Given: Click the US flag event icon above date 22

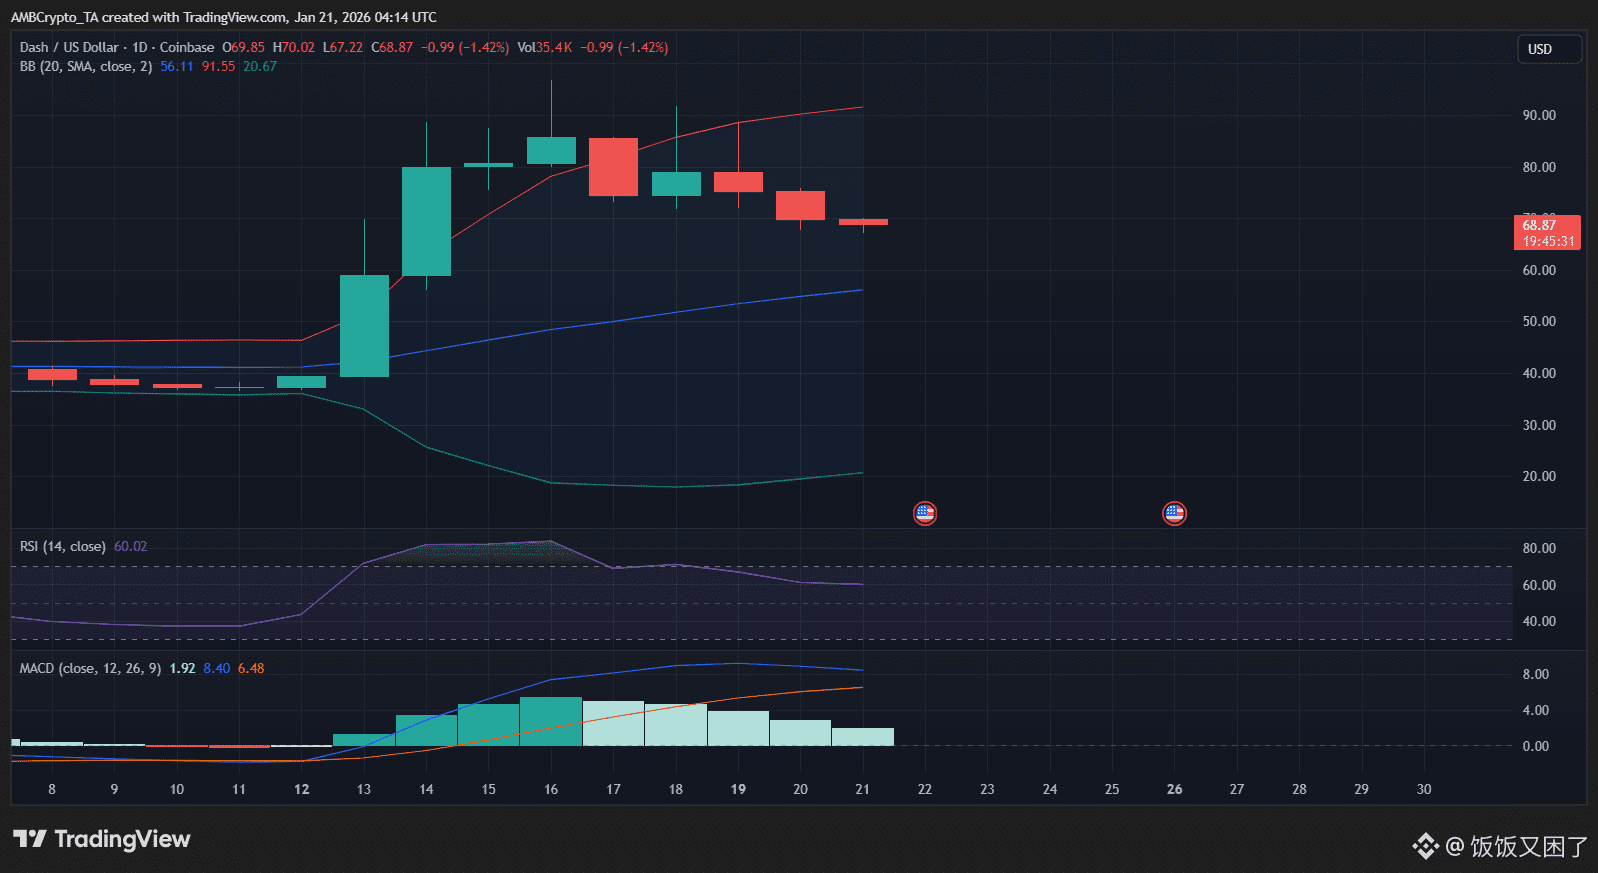Looking at the screenshot, I should pyautogui.click(x=925, y=513).
